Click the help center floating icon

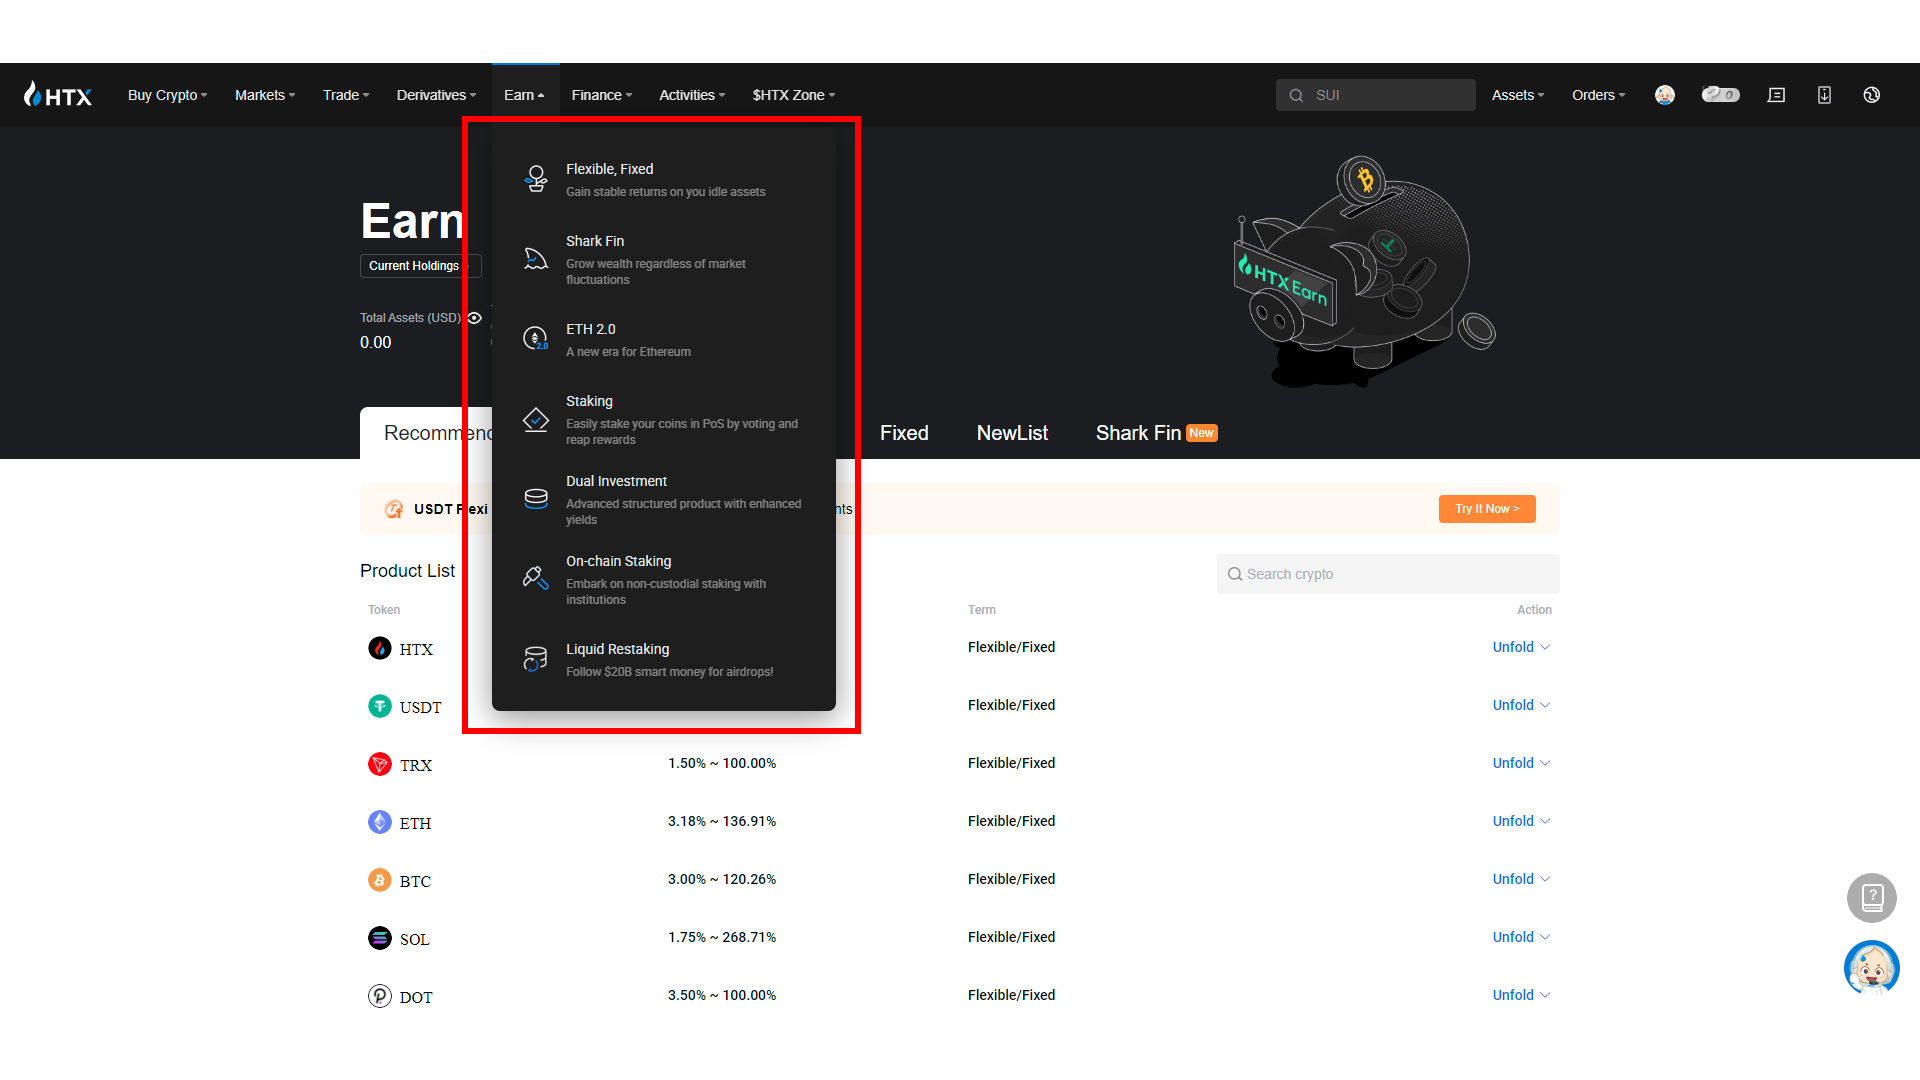[x=1871, y=897]
